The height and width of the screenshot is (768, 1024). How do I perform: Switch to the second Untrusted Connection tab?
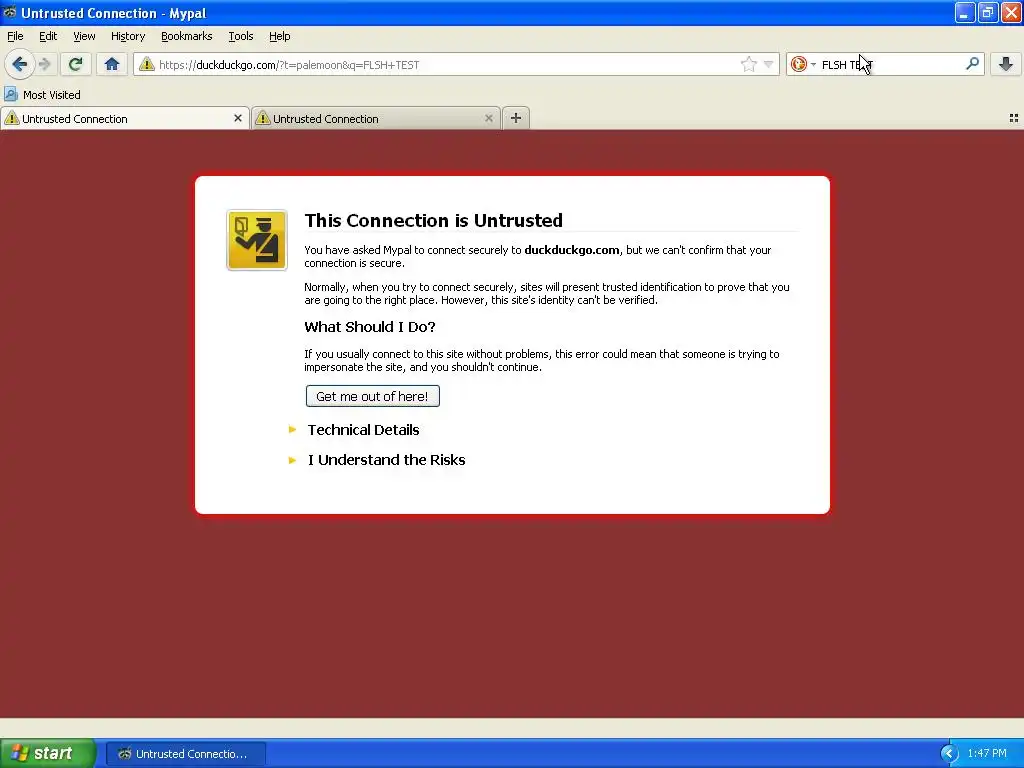376,118
